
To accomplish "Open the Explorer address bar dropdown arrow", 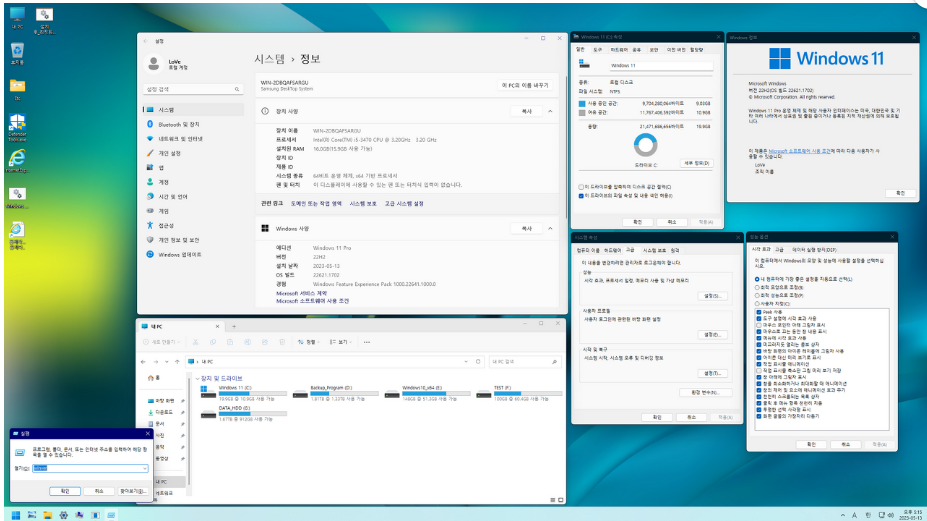I will coord(466,361).
